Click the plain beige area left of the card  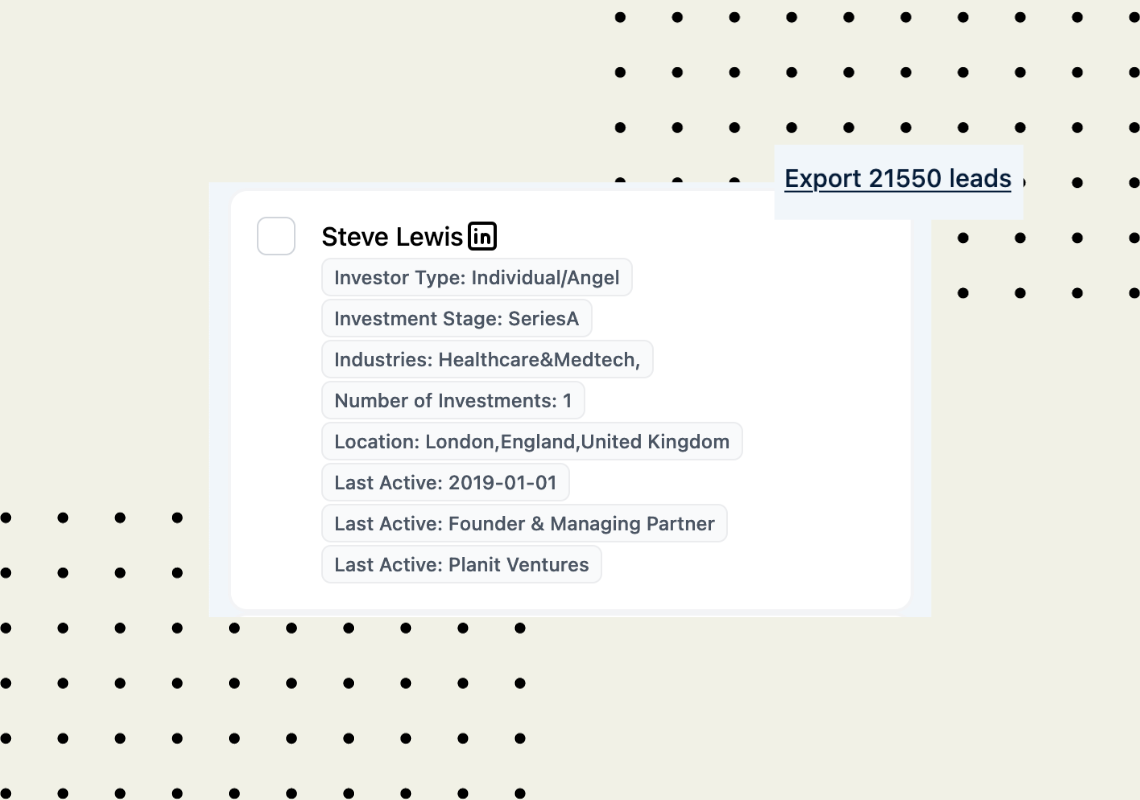[102, 327]
